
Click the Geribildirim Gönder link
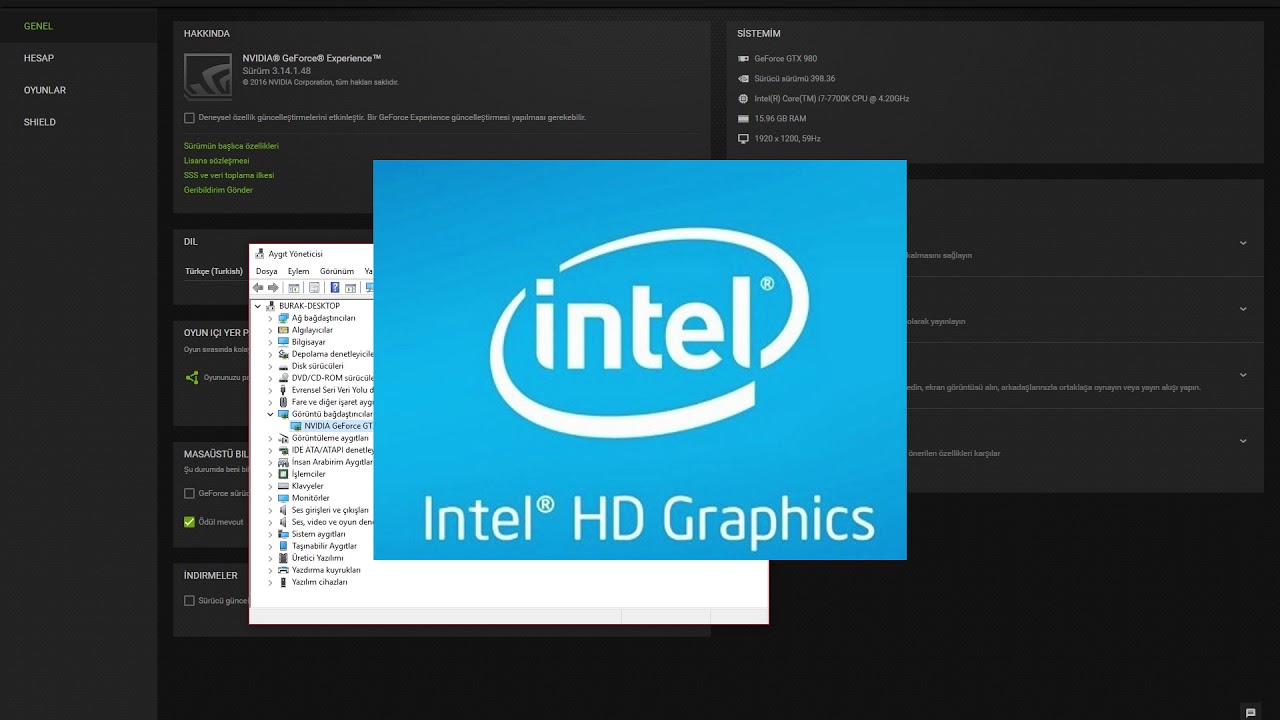[218, 190]
